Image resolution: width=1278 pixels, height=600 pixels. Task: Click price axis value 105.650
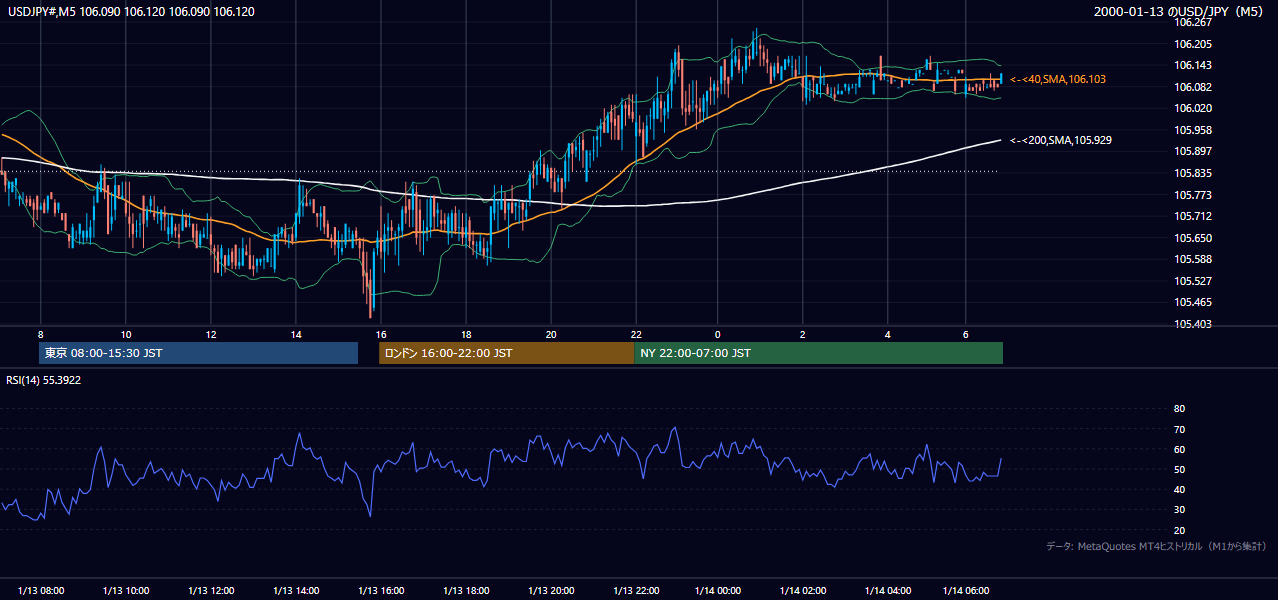(x=1193, y=238)
